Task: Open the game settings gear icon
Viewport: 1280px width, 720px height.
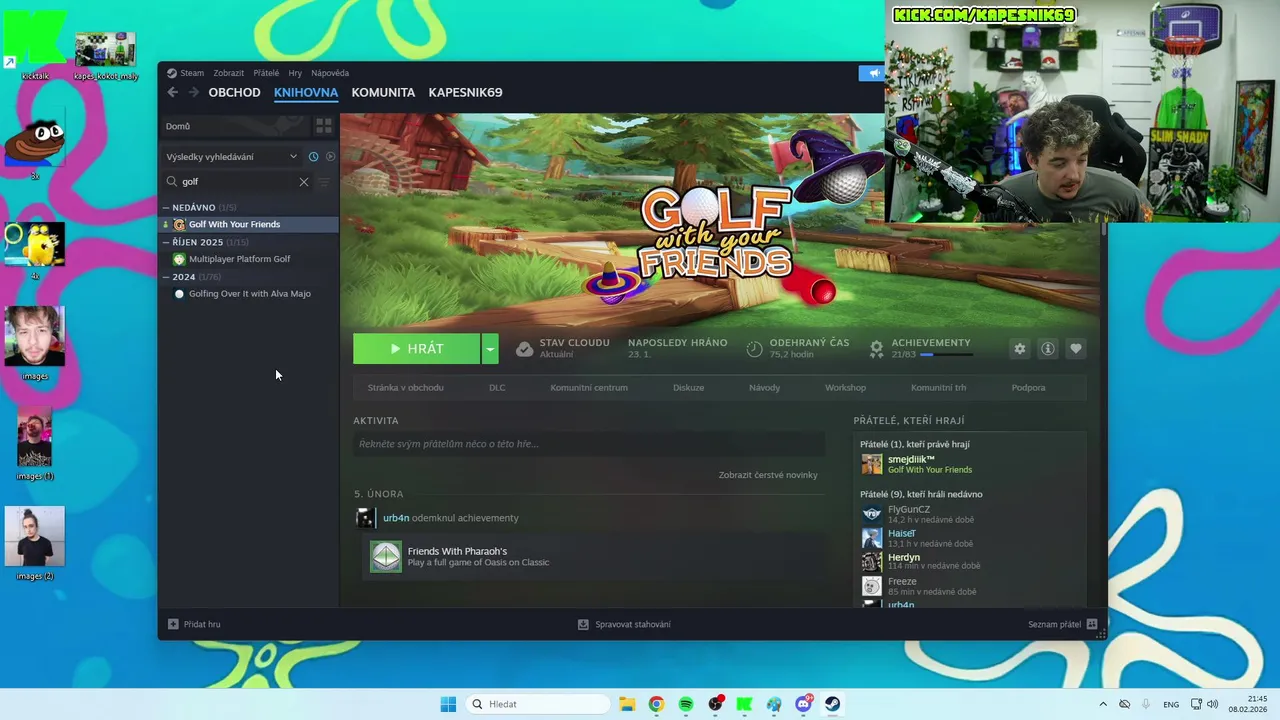Action: point(1019,348)
